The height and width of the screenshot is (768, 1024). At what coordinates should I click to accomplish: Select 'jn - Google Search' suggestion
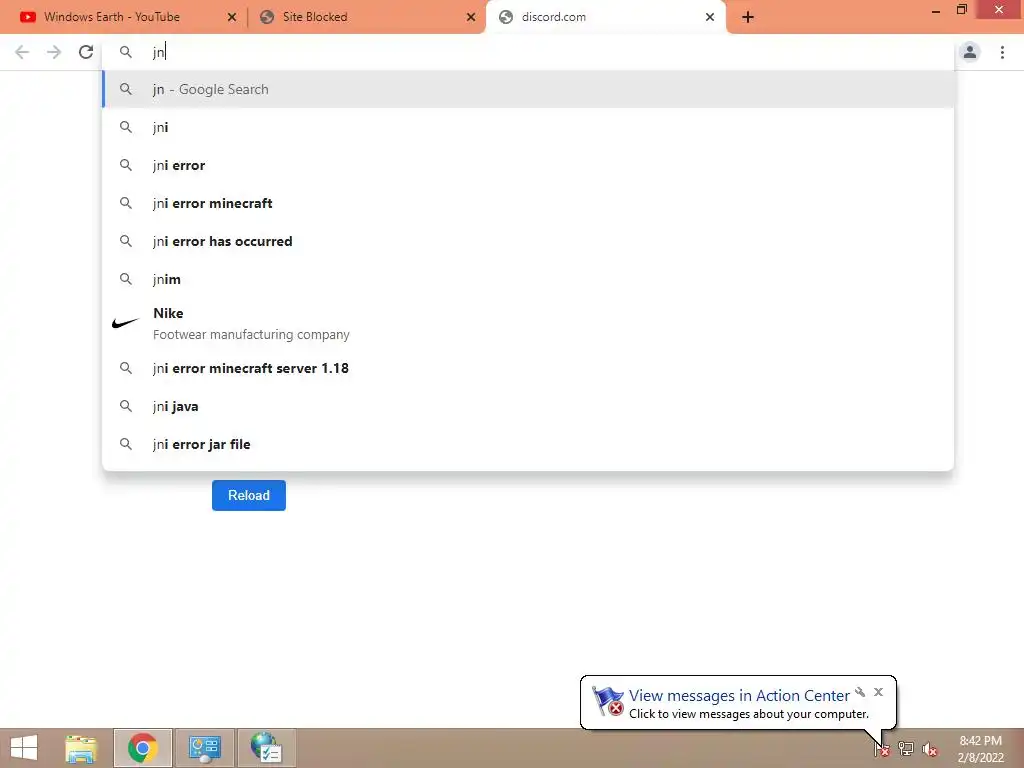pos(528,89)
